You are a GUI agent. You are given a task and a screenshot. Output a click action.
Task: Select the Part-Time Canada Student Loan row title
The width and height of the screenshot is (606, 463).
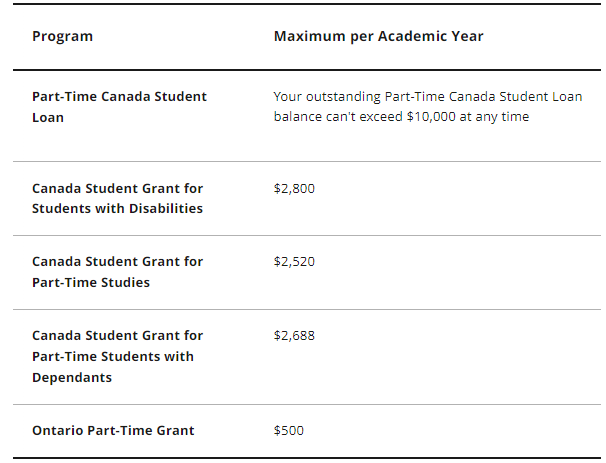119,106
